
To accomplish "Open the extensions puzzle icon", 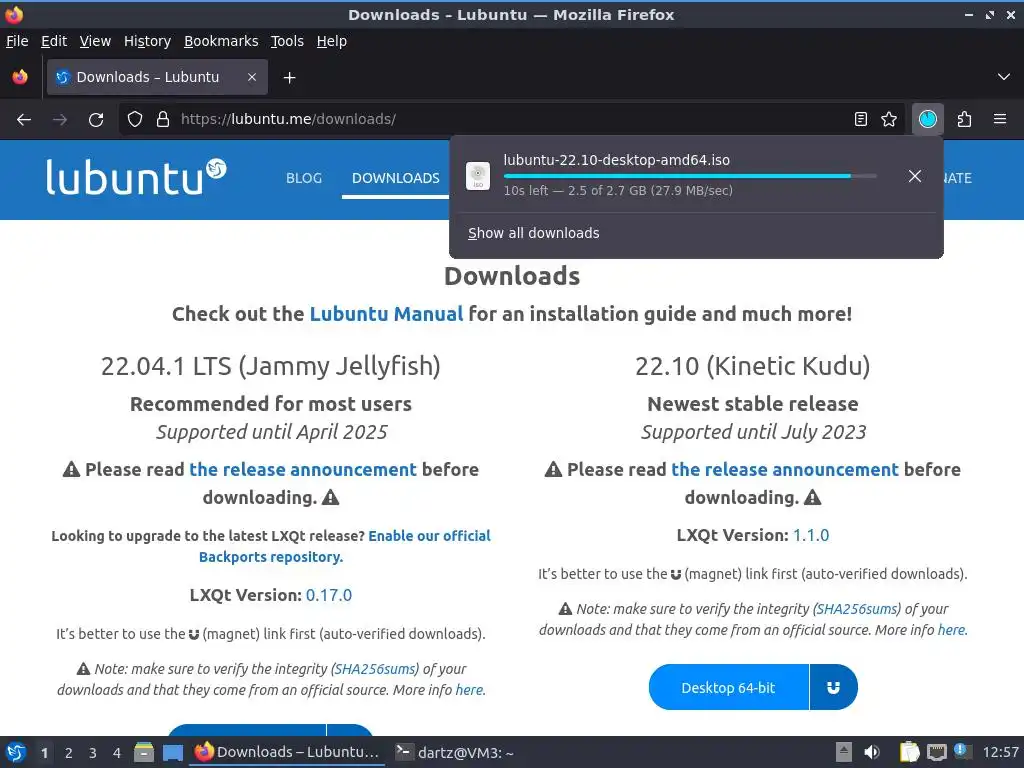I will coord(964,119).
